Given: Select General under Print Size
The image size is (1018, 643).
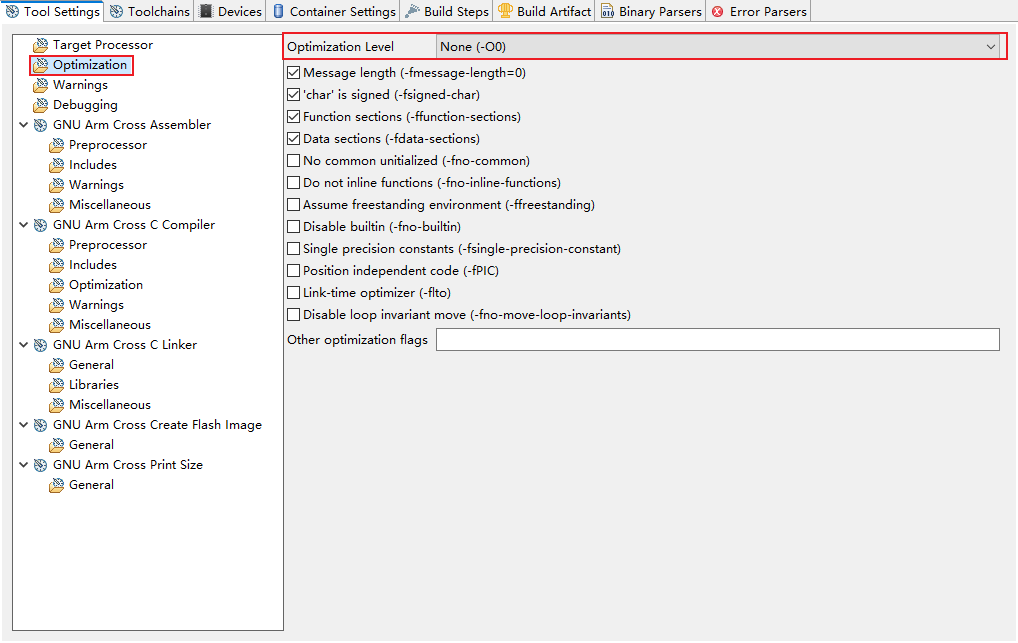Looking at the screenshot, I should 91,485.
